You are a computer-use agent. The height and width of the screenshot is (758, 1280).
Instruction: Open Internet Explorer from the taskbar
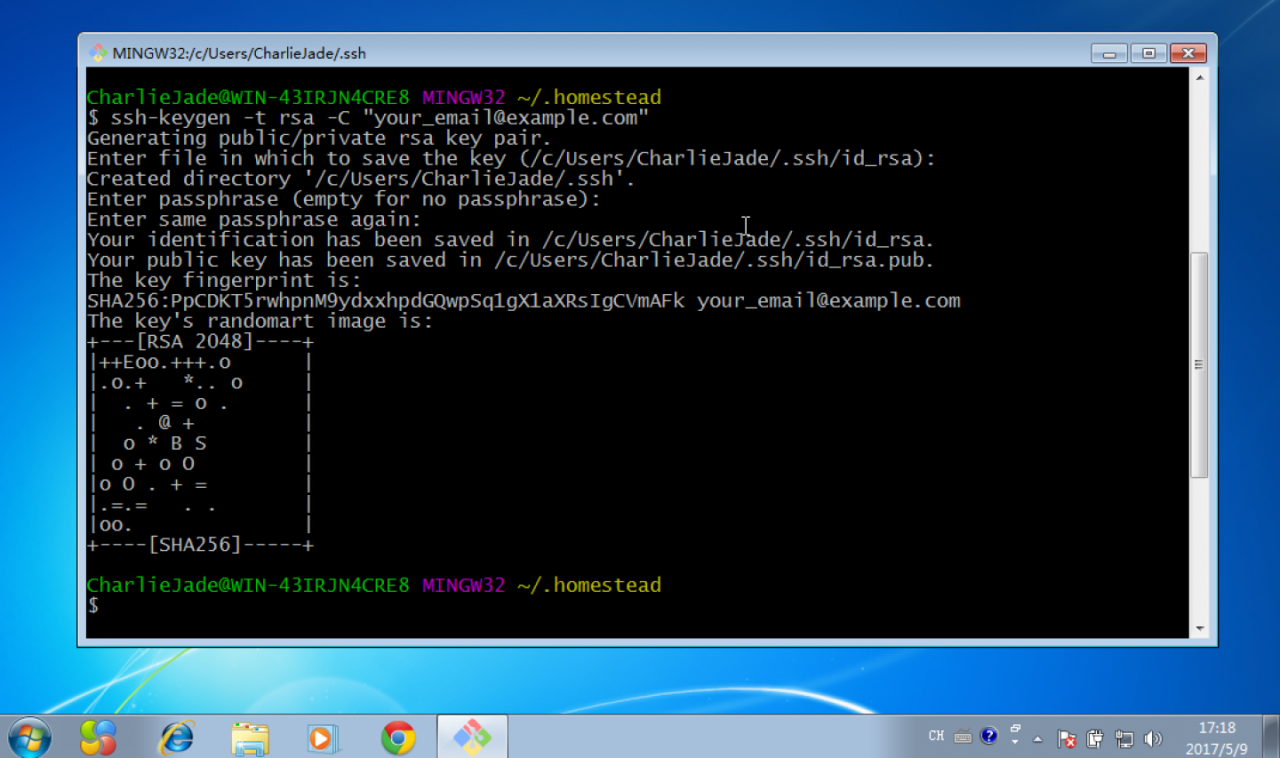(x=176, y=738)
